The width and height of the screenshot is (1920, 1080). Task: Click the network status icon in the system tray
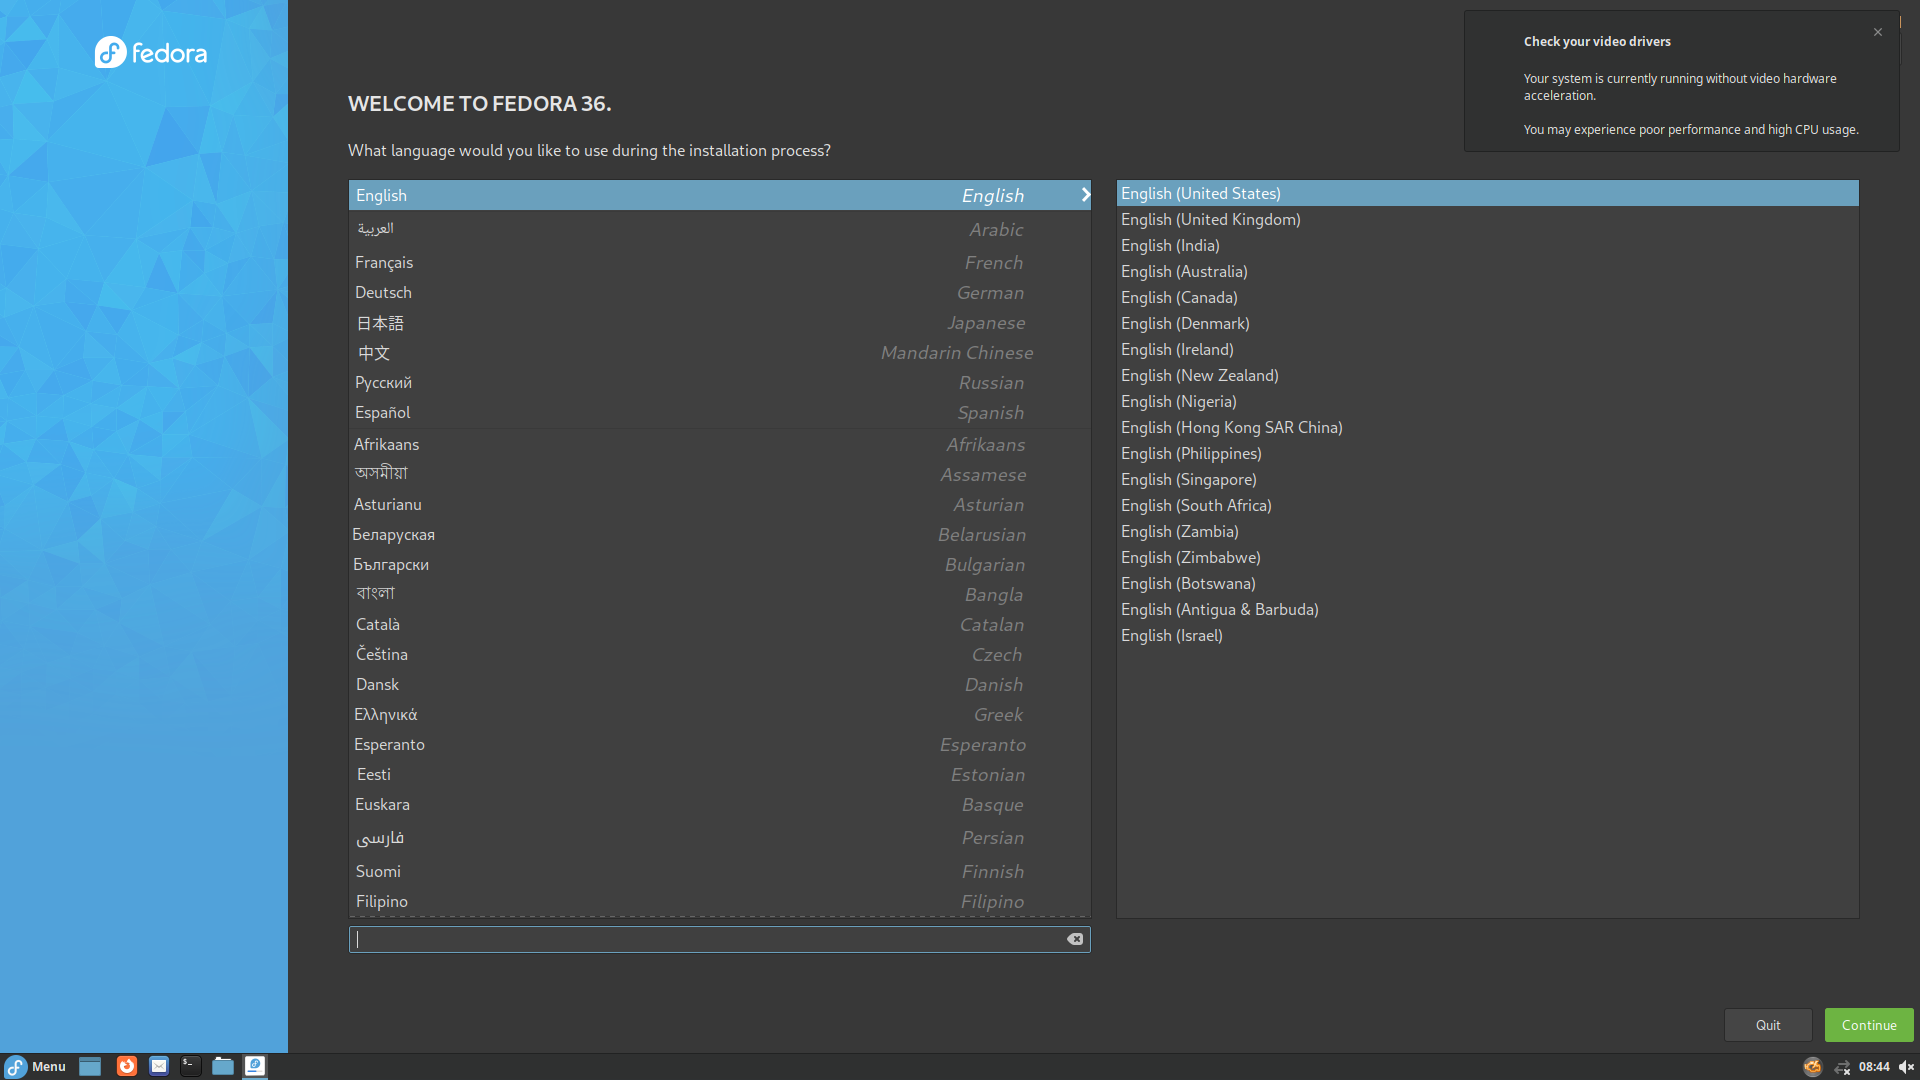coord(1843,1066)
